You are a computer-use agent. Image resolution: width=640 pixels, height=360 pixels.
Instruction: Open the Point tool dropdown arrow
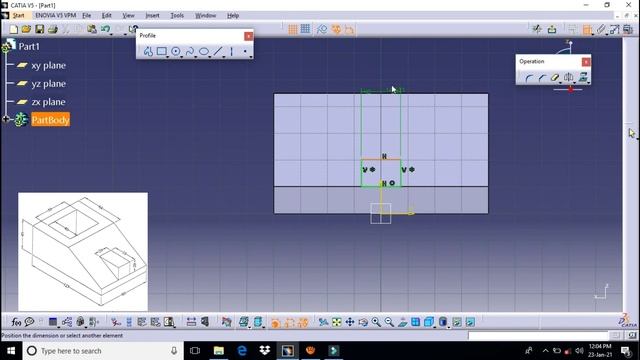pos(251,57)
